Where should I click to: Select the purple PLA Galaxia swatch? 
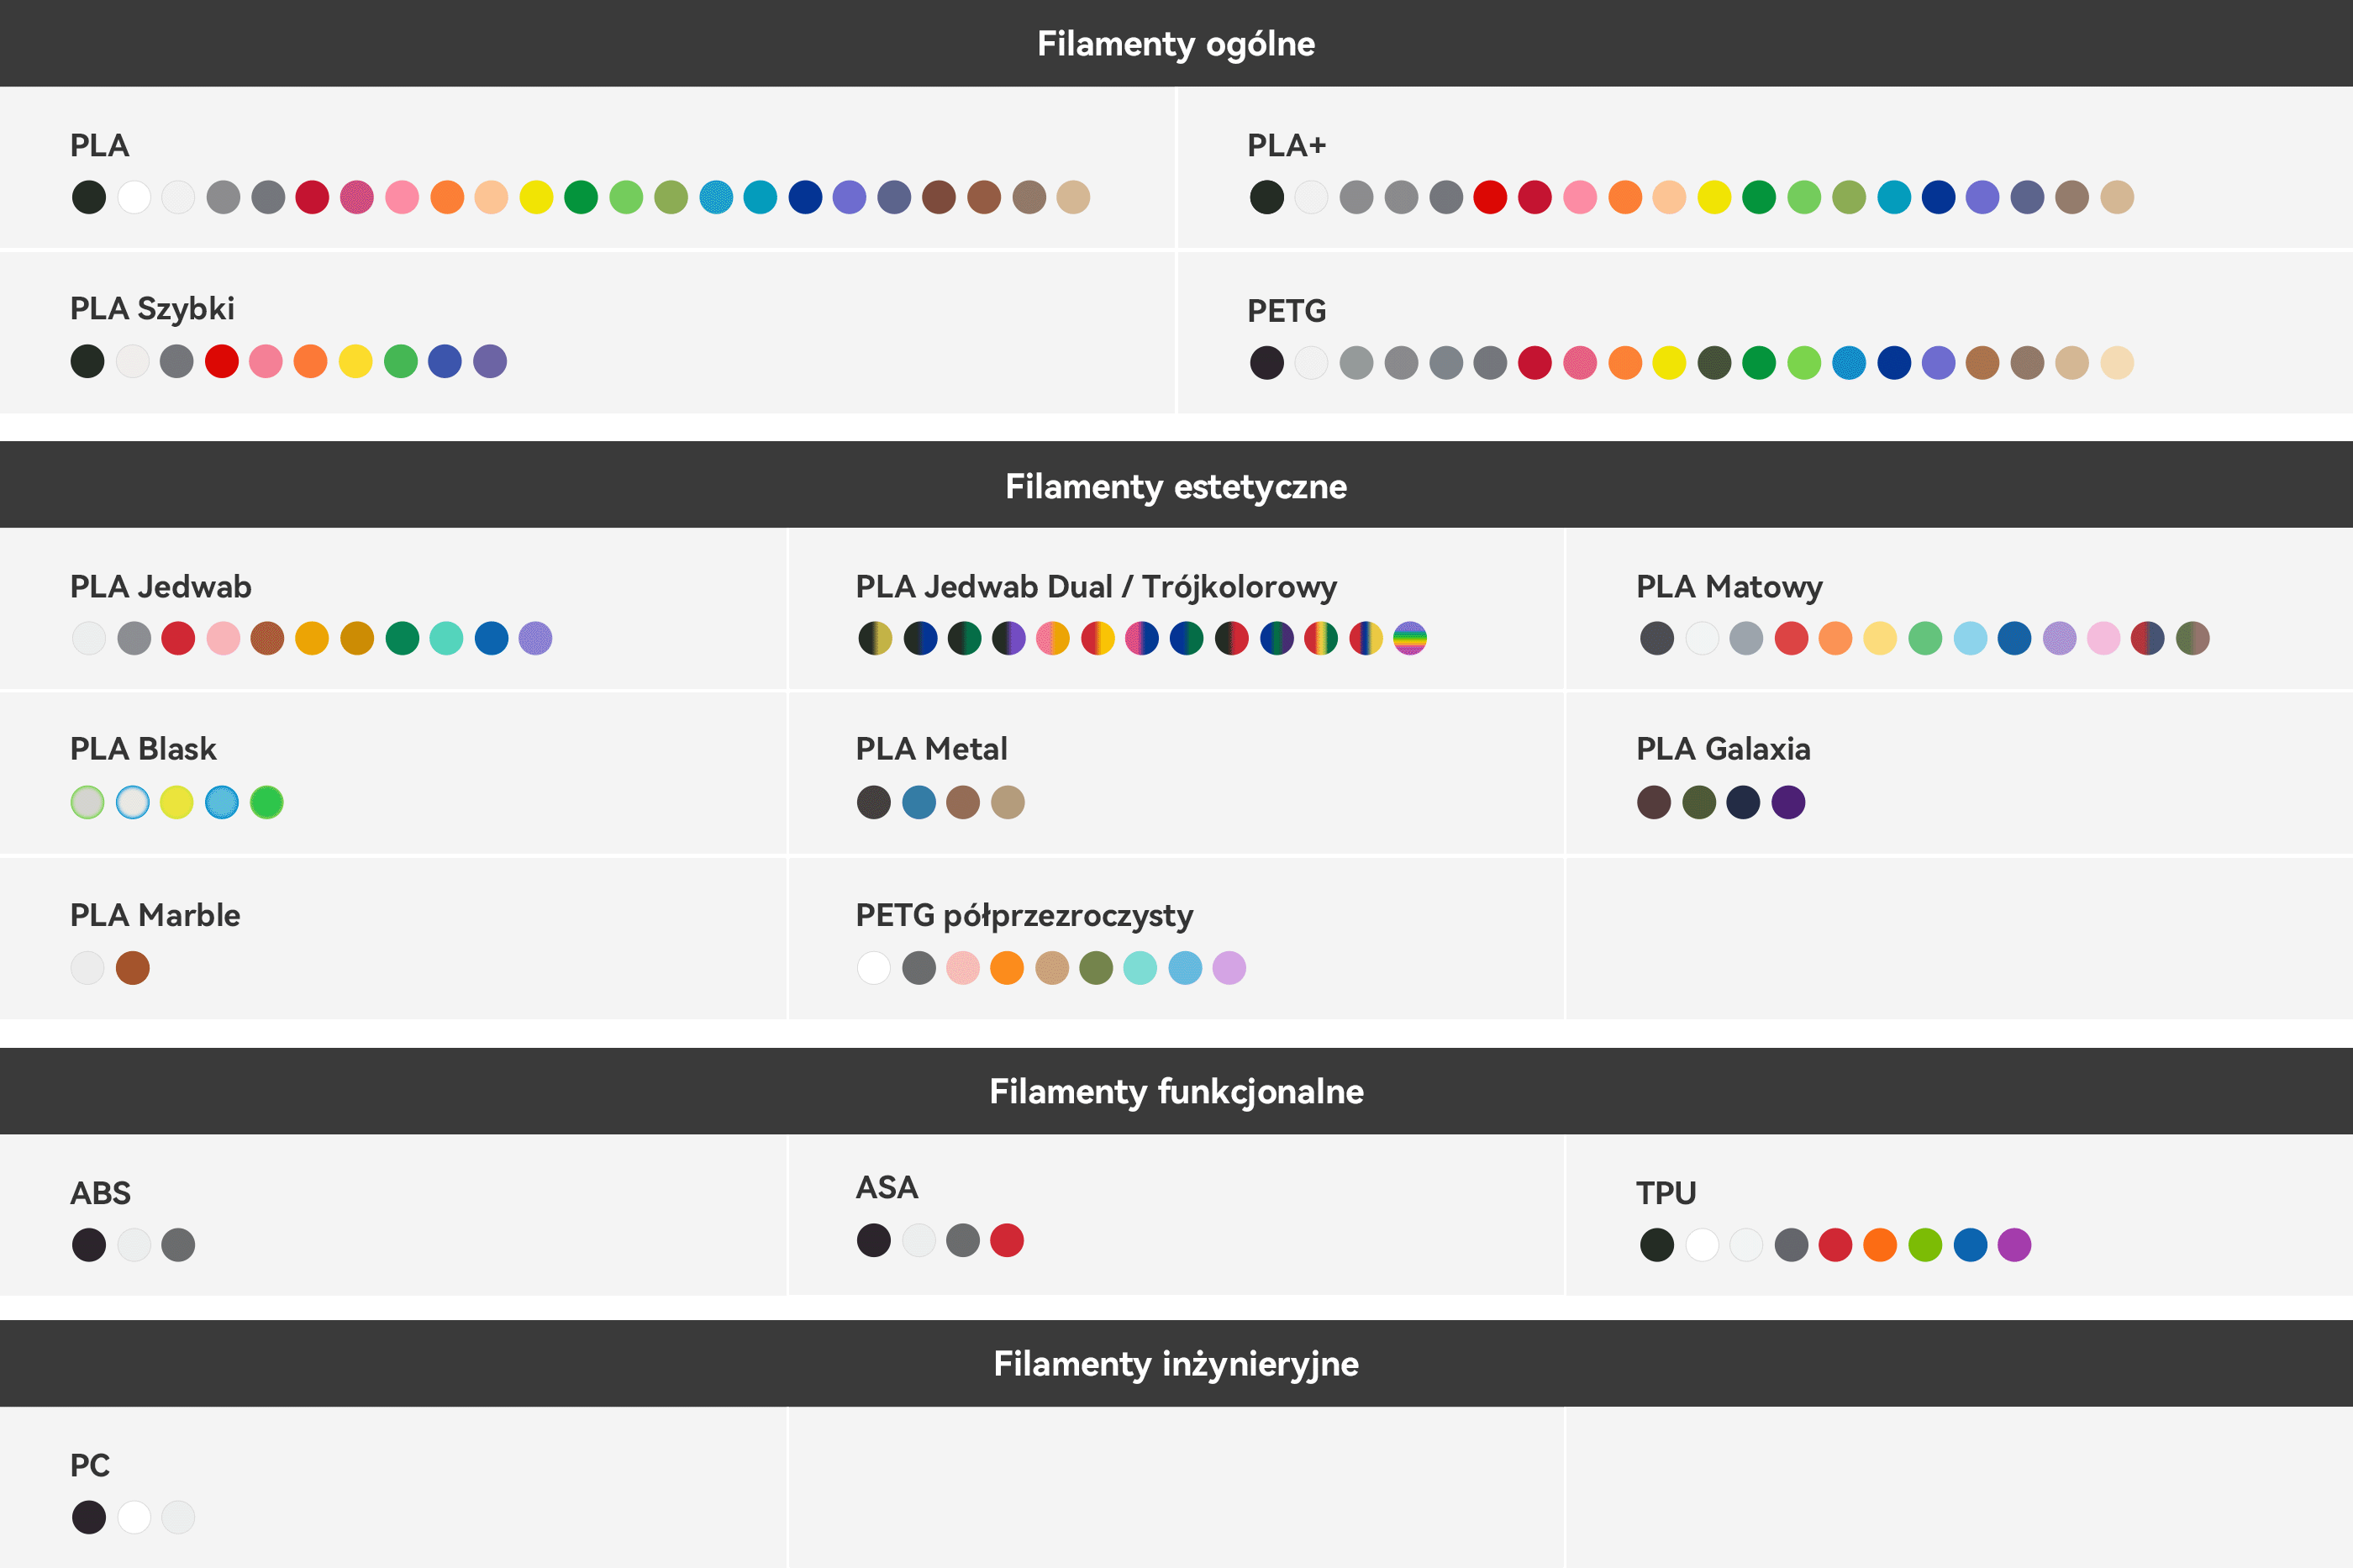(x=1788, y=802)
